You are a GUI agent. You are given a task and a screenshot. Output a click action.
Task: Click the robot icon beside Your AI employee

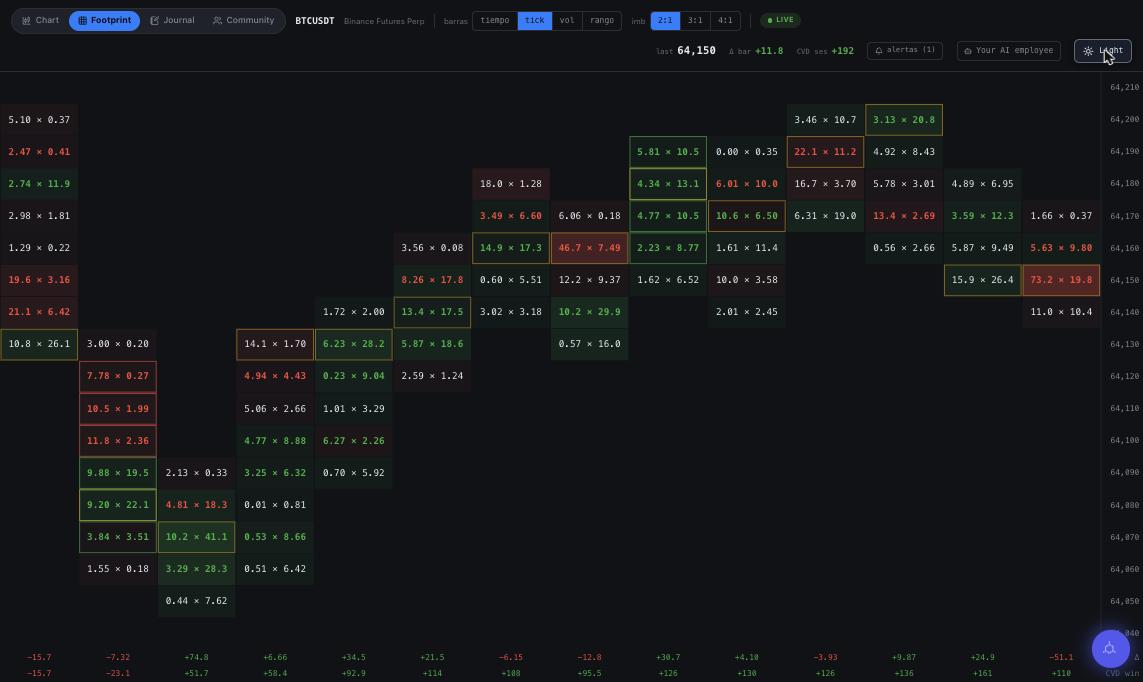coord(967,51)
